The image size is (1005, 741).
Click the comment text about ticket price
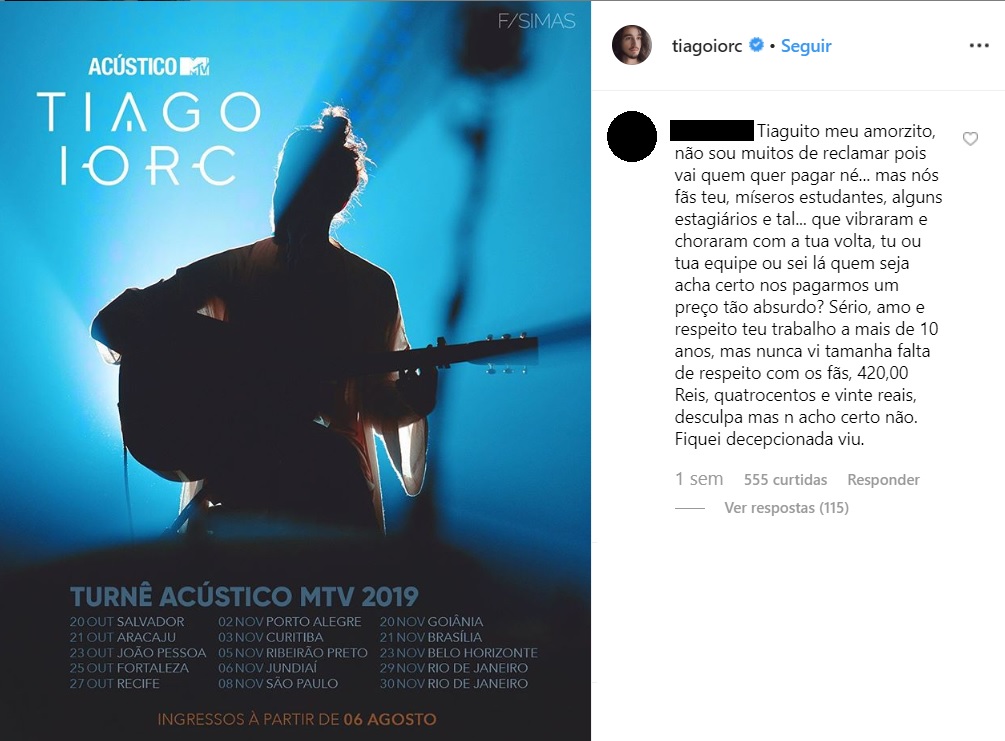[808, 285]
